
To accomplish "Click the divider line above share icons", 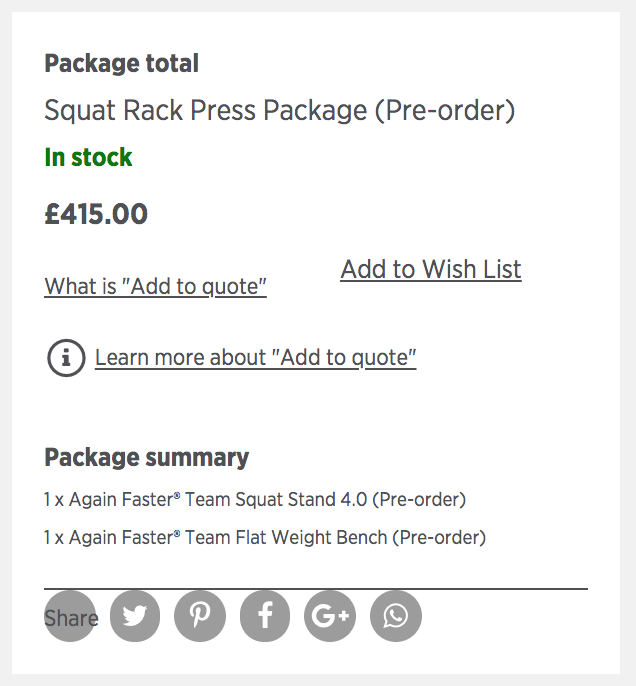I will [316, 589].
